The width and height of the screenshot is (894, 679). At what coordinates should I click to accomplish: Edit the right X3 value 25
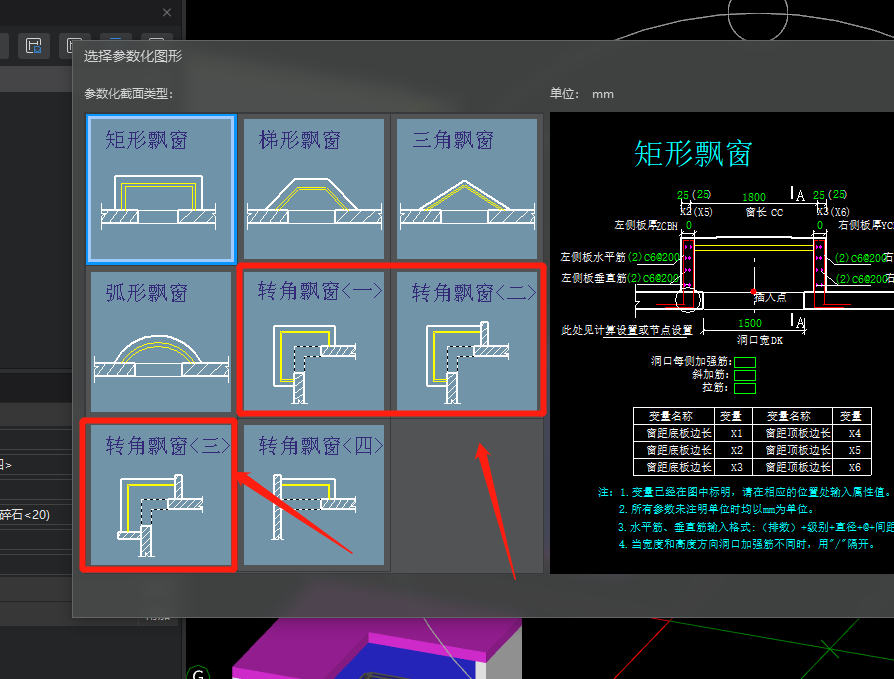pos(819,195)
